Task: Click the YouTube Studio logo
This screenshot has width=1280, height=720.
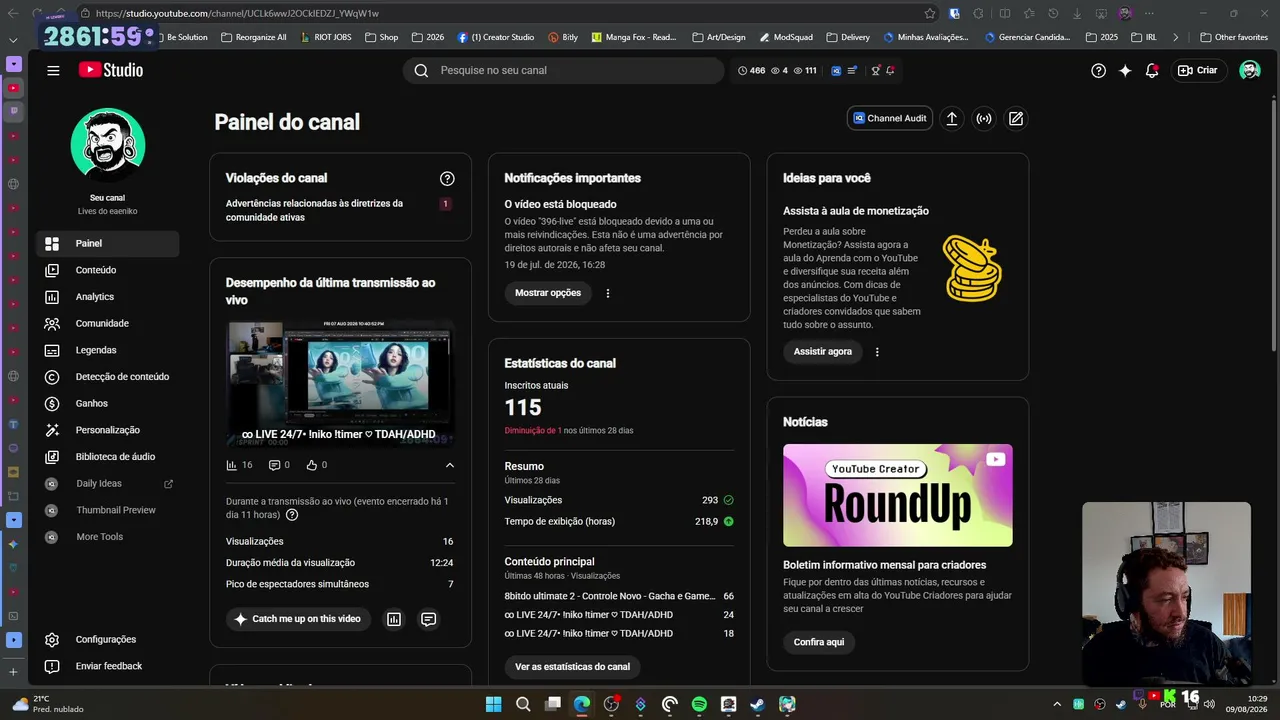Action: pyautogui.click(x=111, y=70)
